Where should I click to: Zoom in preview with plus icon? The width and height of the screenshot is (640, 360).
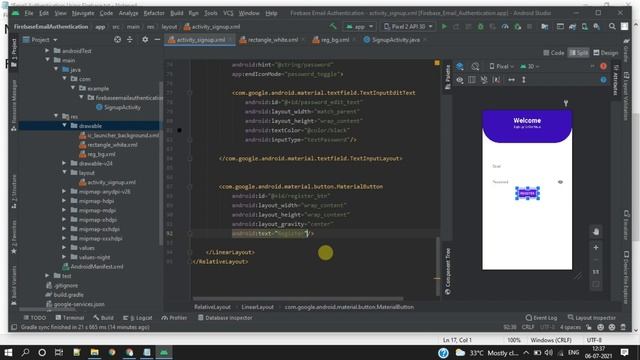(x=596, y=247)
